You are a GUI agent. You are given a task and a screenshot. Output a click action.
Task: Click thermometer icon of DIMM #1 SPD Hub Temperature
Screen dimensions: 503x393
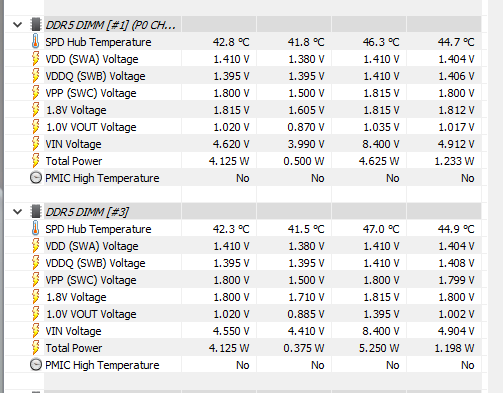coord(35,42)
